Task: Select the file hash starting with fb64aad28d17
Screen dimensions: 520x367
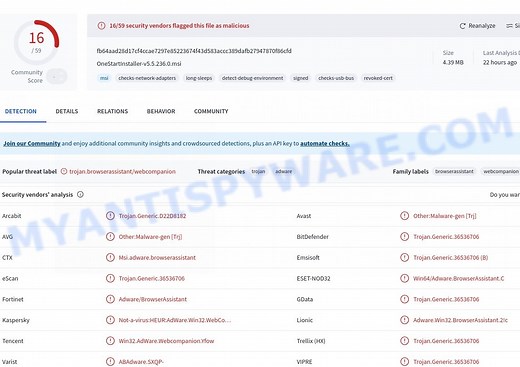Action: [194, 51]
